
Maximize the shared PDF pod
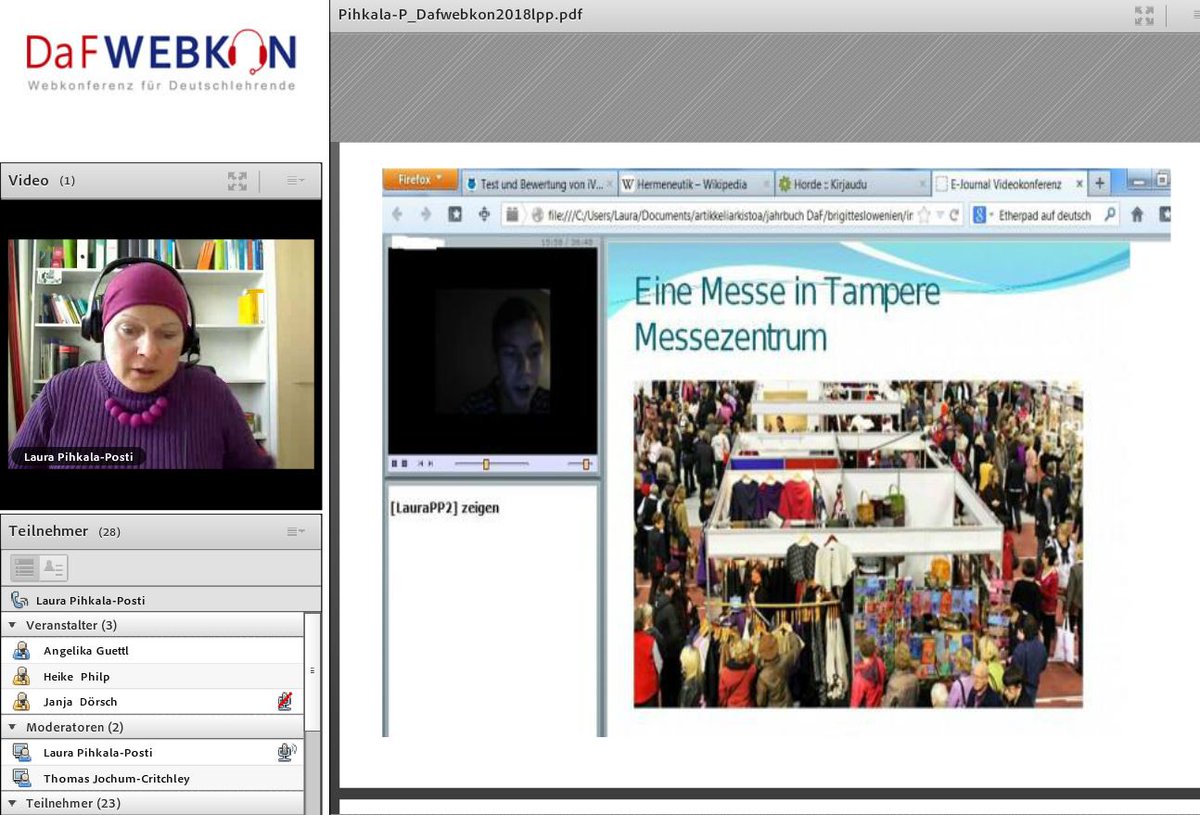click(1145, 15)
